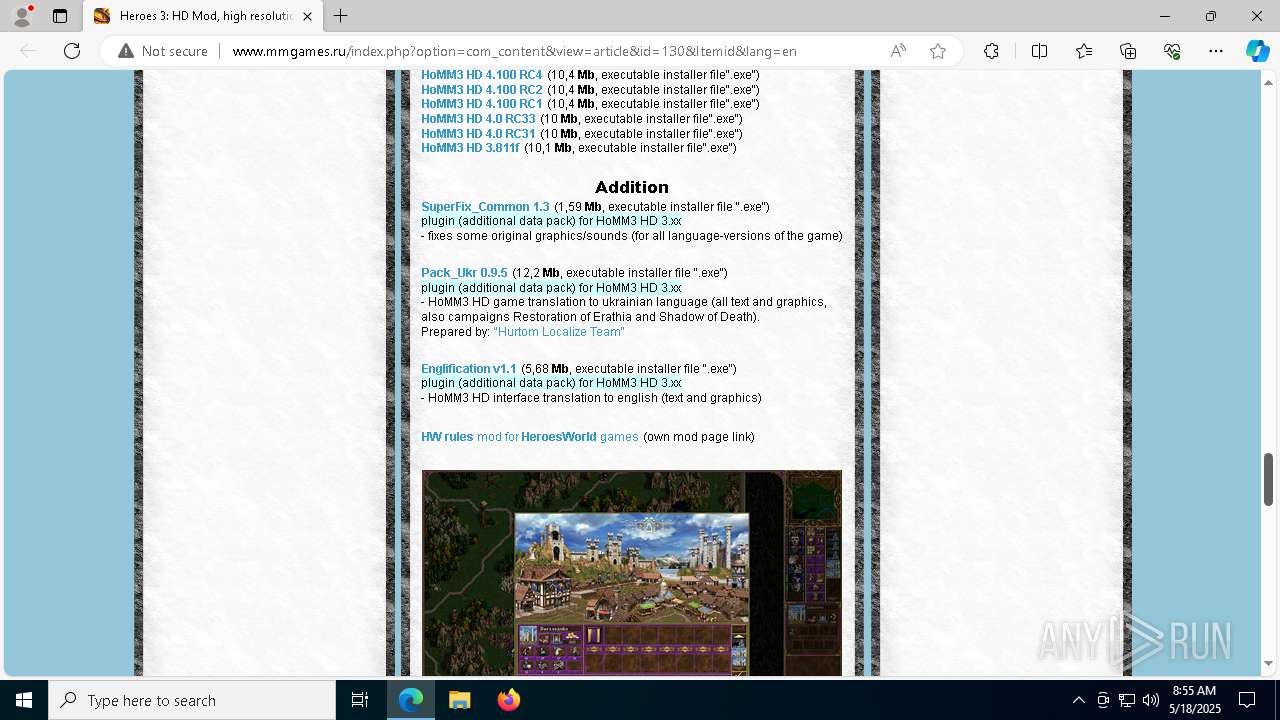The image size is (1280, 720).
Task: Download HoMM3 HD 4.0 RC31 link
Action: coord(478,134)
